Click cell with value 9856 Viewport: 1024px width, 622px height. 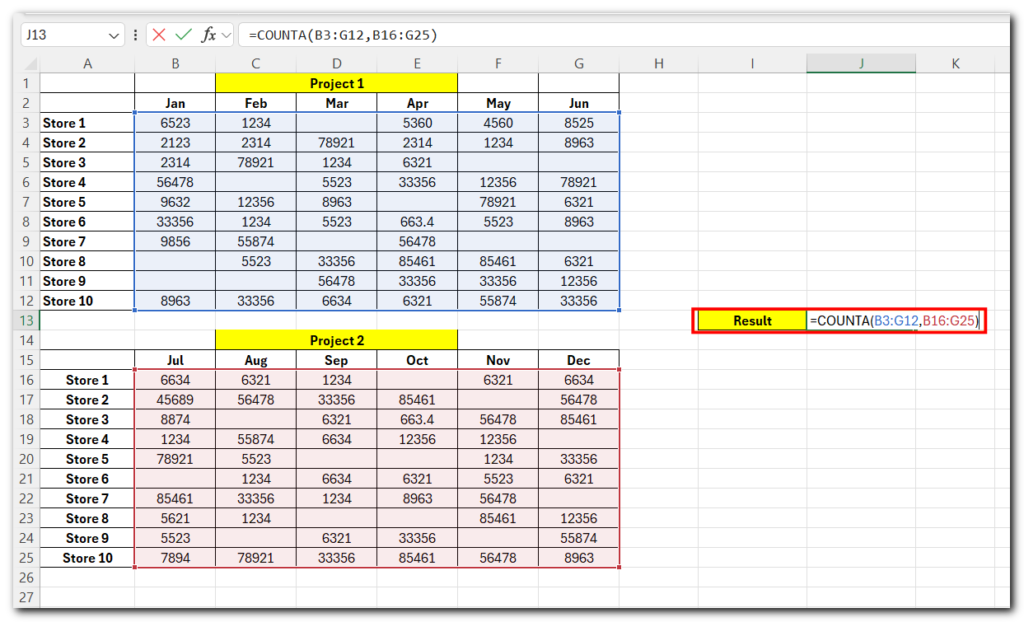click(175, 242)
